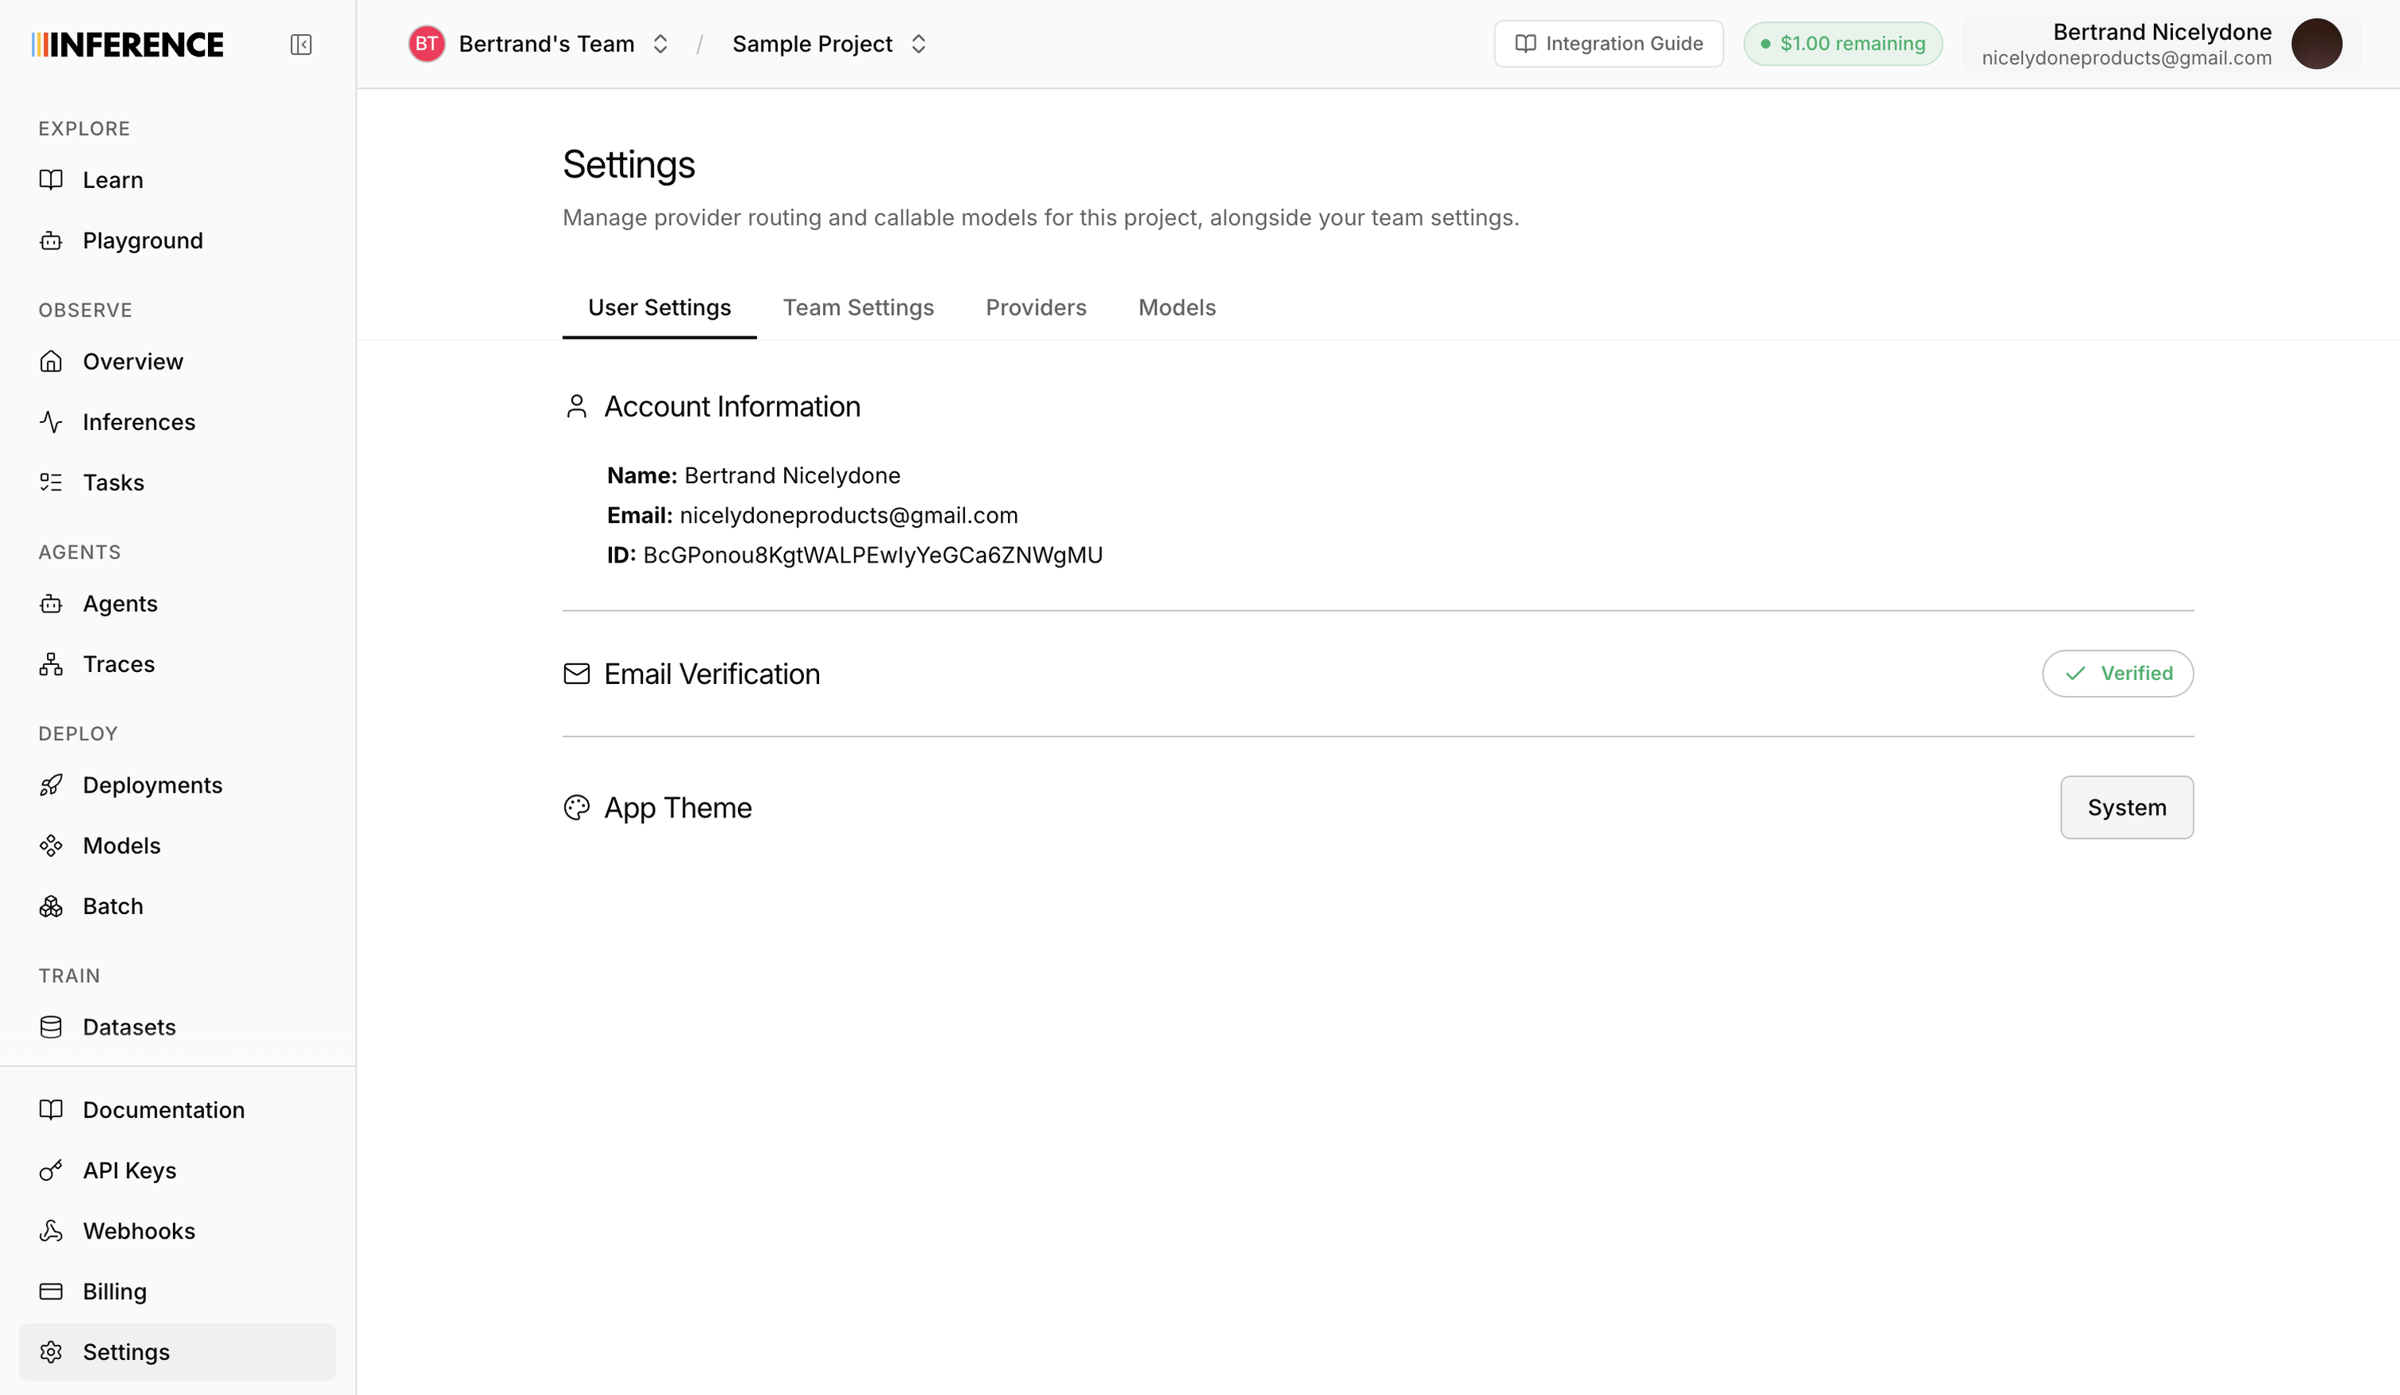The image size is (2400, 1395).
Task: Click the user ID BcGPonou8KgtWALPEwIyYeGCa6ZNWgMU
Action: pos(872,555)
